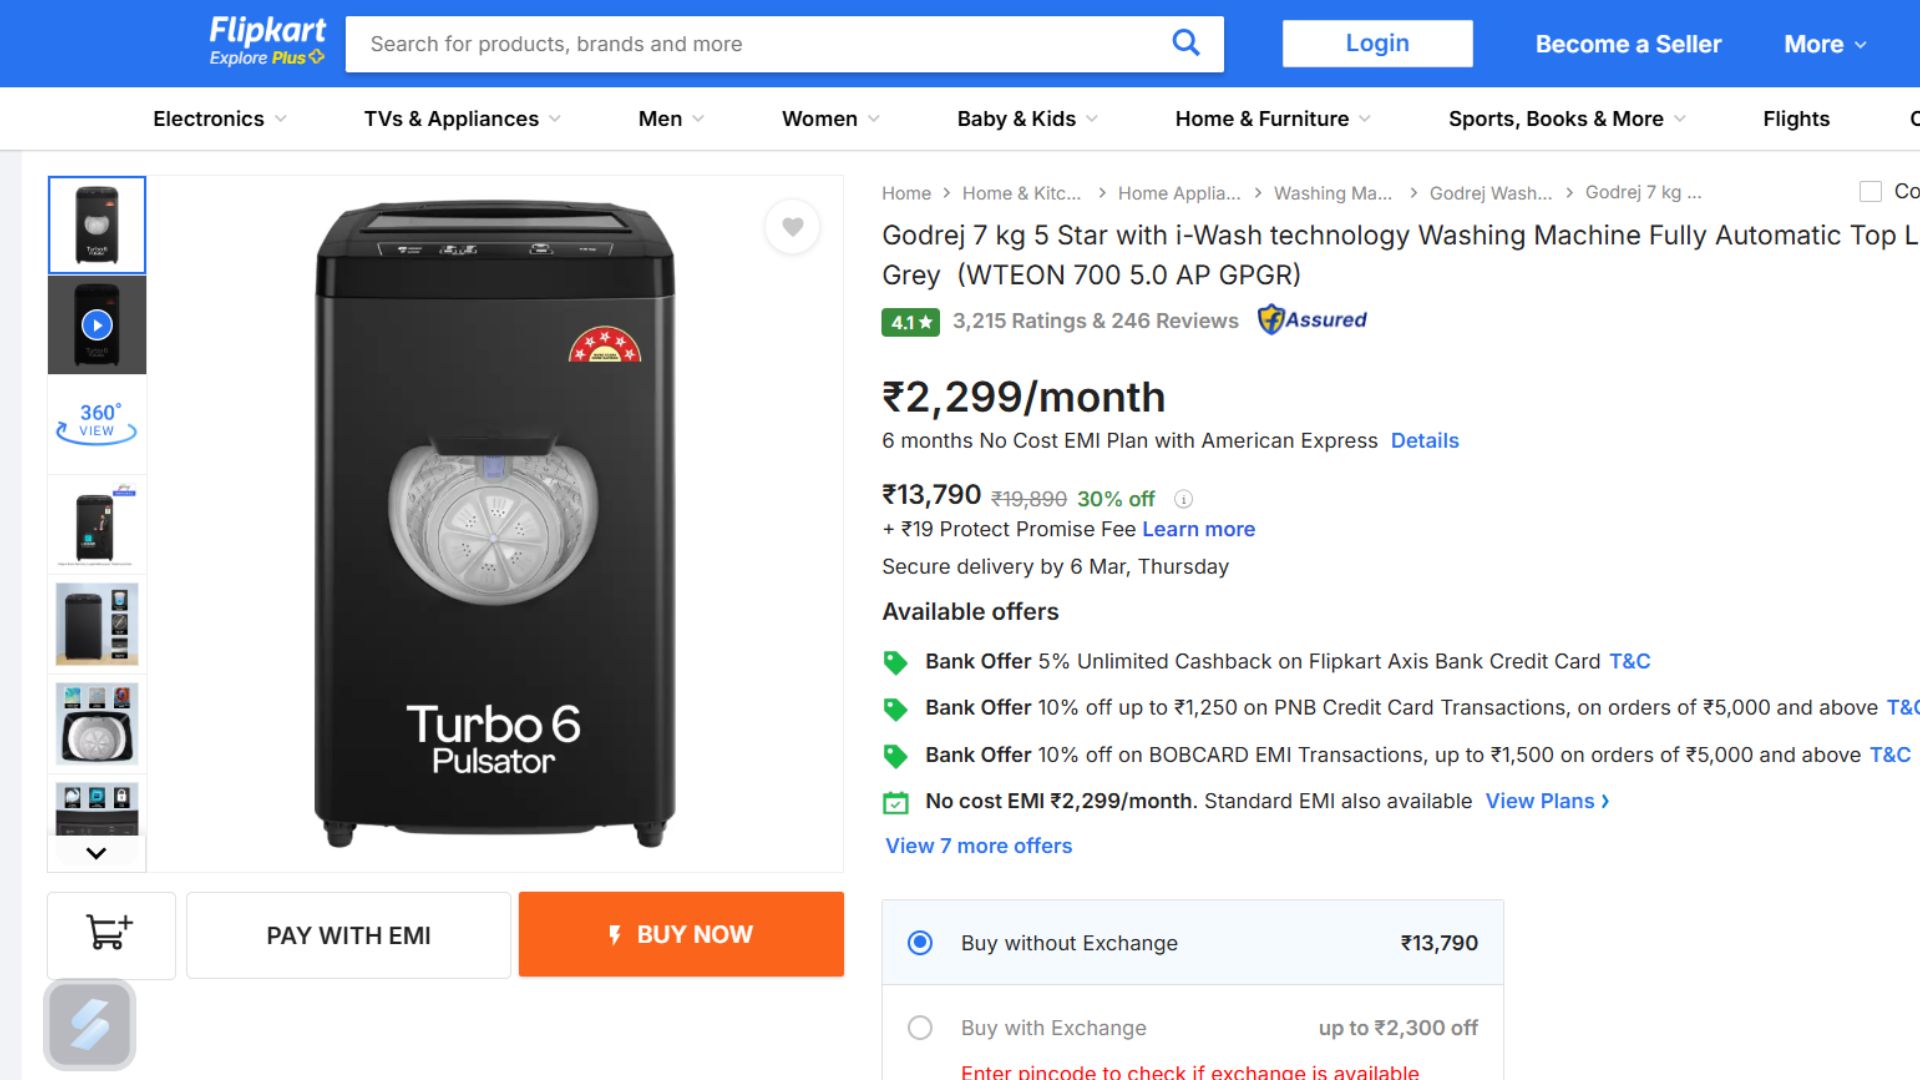This screenshot has height=1080, width=1920.
Task: Open Washing Ma... breadcrumb
Action: [x=1332, y=193]
